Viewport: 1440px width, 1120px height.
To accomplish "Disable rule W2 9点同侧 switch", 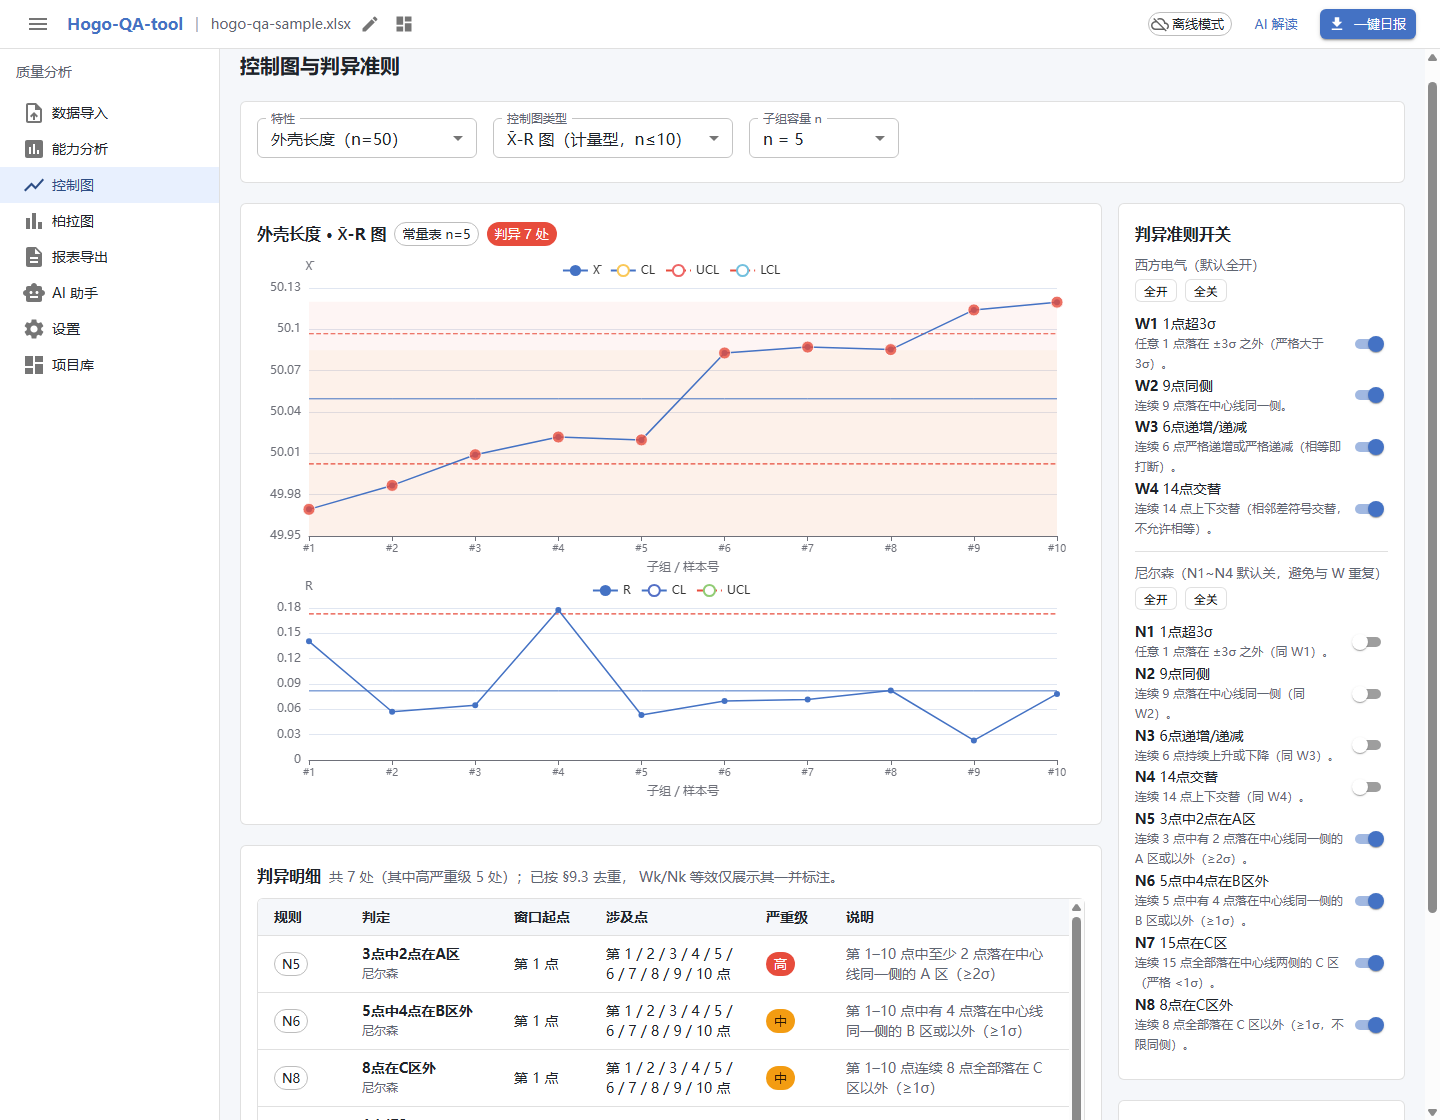I will coord(1369,395).
